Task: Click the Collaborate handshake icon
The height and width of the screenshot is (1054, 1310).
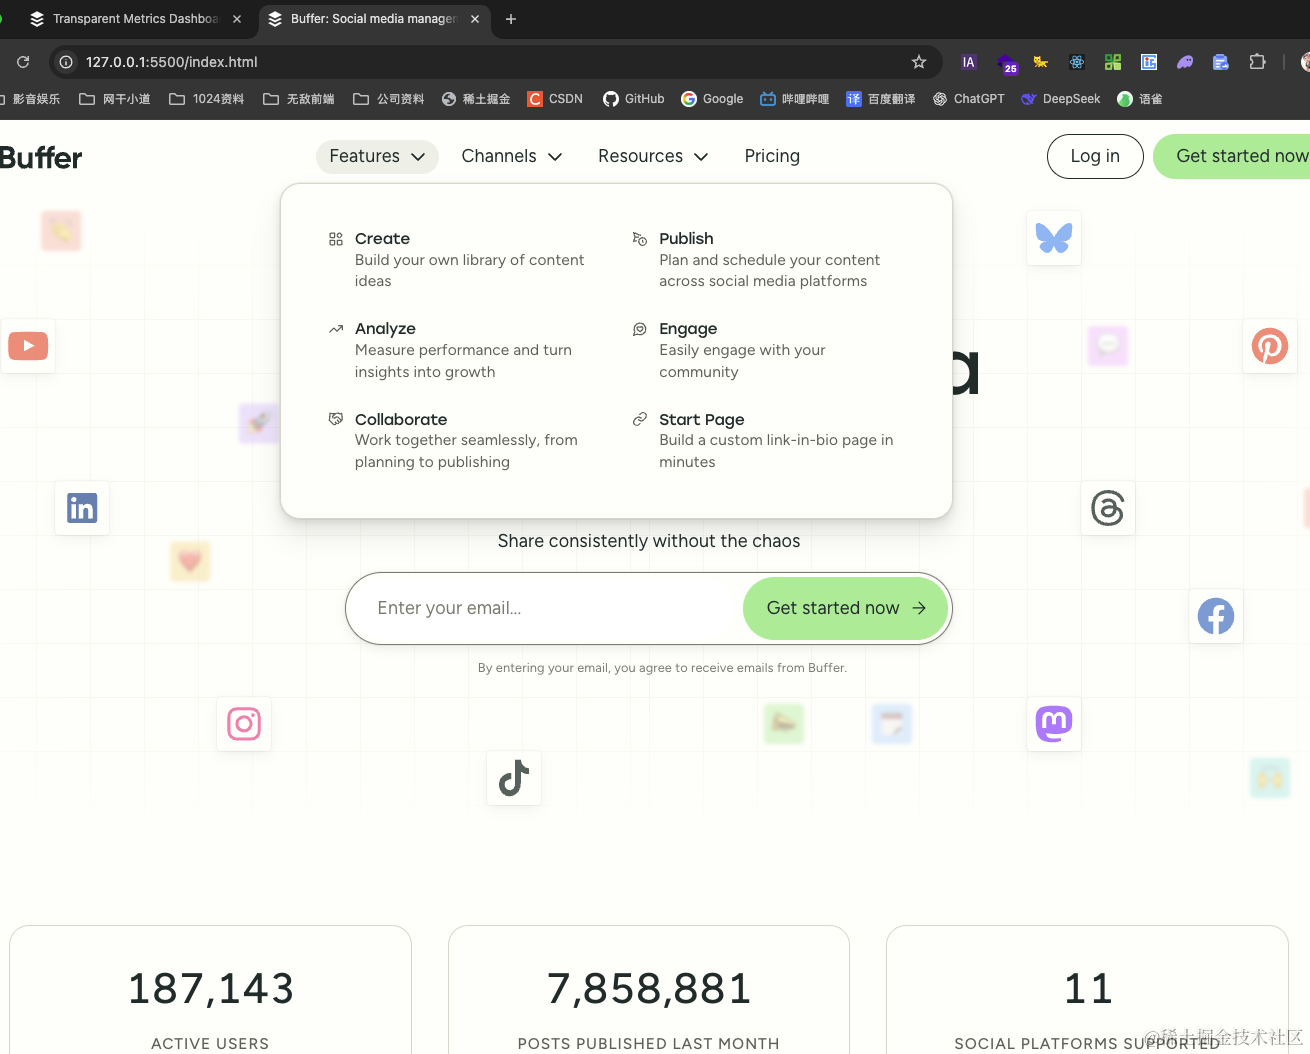Action: coord(336,419)
